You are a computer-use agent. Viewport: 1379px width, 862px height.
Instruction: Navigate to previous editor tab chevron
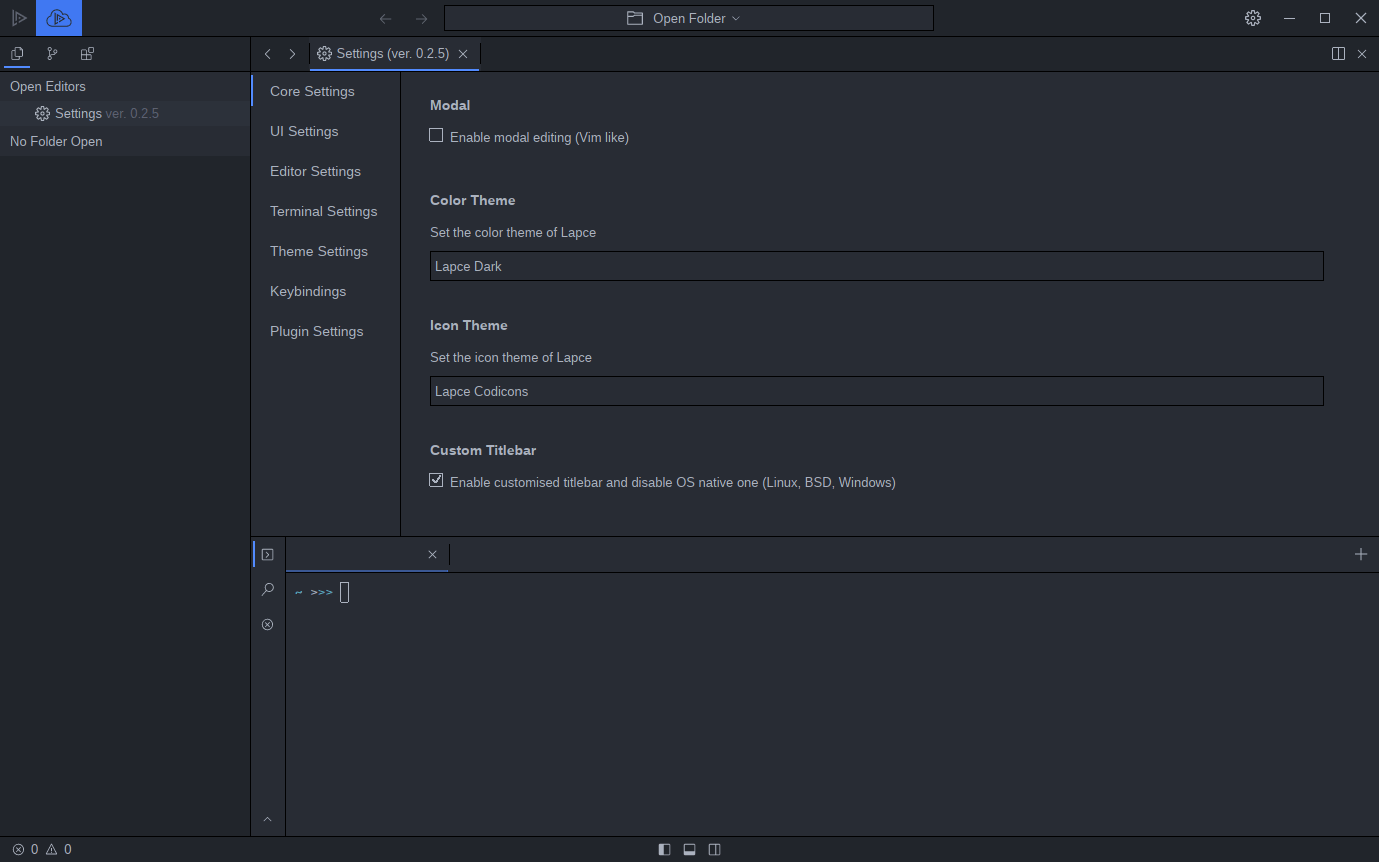268,54
